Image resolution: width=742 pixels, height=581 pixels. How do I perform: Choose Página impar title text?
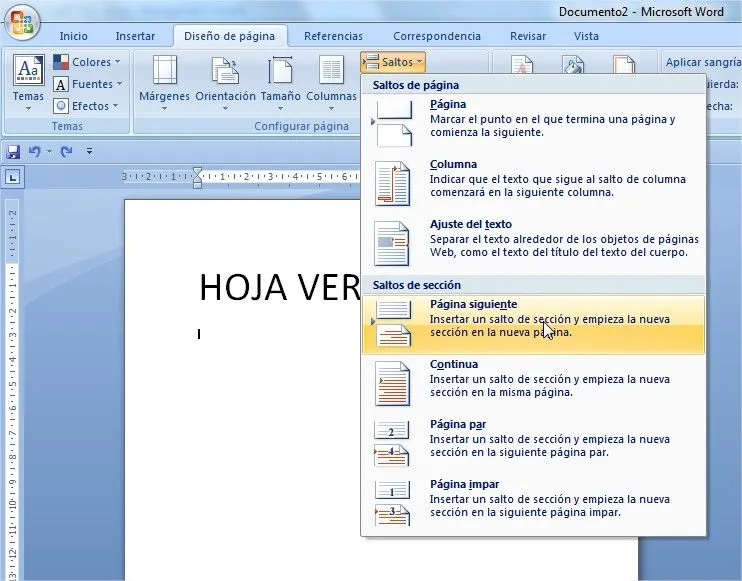point(464,484)
